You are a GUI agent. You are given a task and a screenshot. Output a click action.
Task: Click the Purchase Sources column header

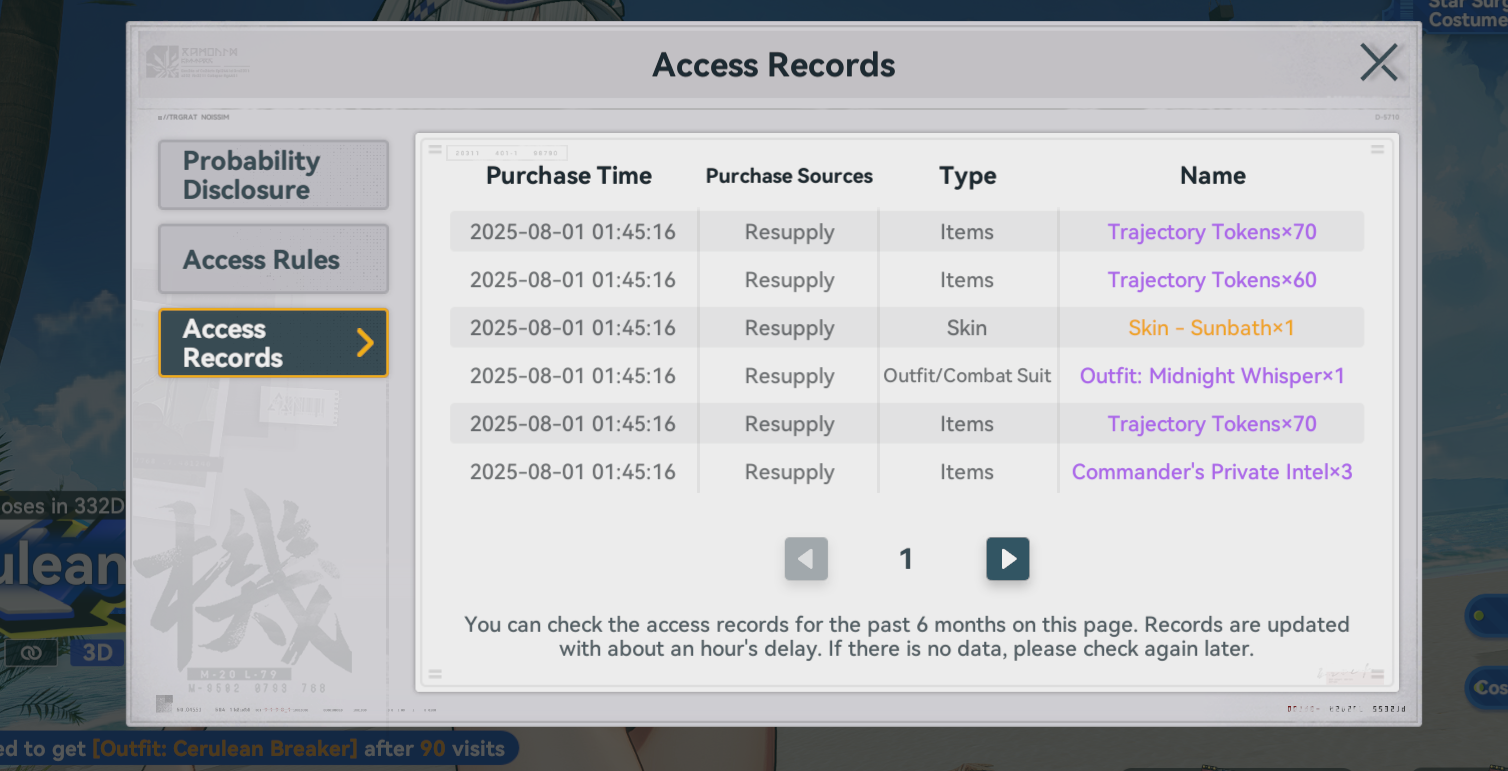pyautogui.click(x=789, y=176)
